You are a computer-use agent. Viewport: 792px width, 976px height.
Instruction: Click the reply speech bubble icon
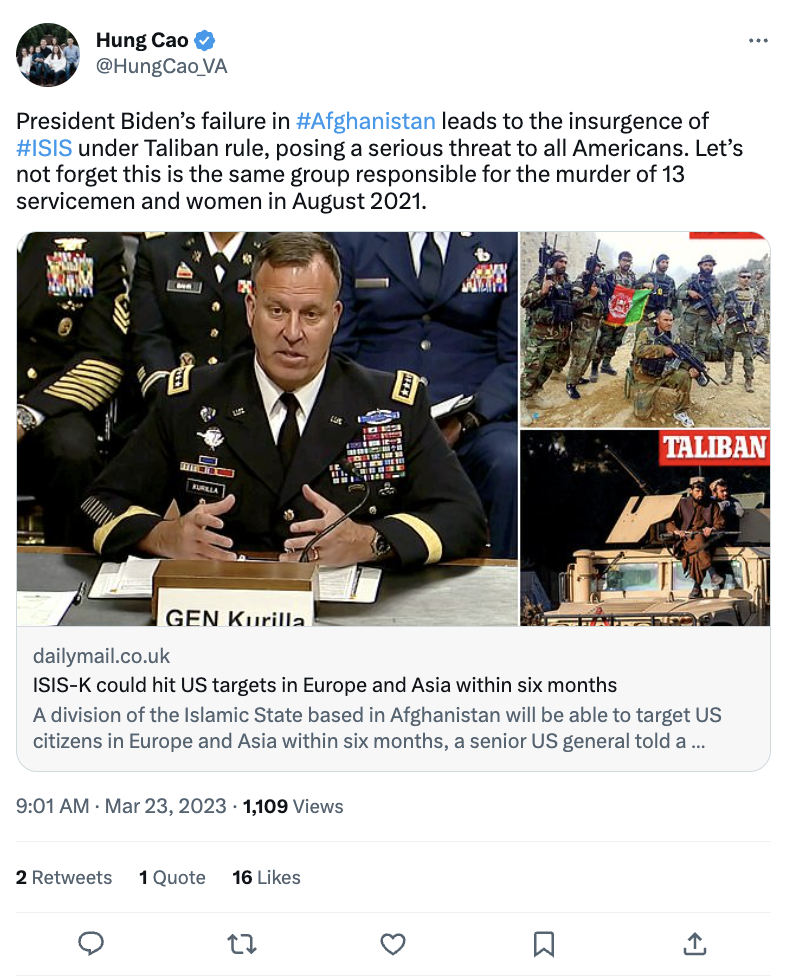[x=92, y=943]
